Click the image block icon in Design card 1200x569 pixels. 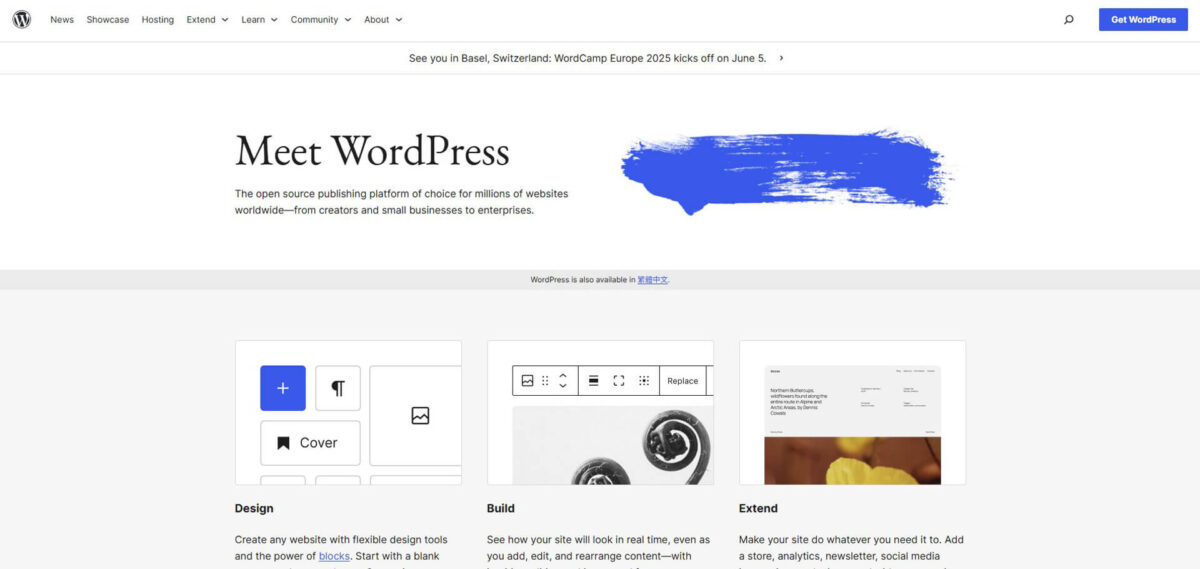coord(420,415)
